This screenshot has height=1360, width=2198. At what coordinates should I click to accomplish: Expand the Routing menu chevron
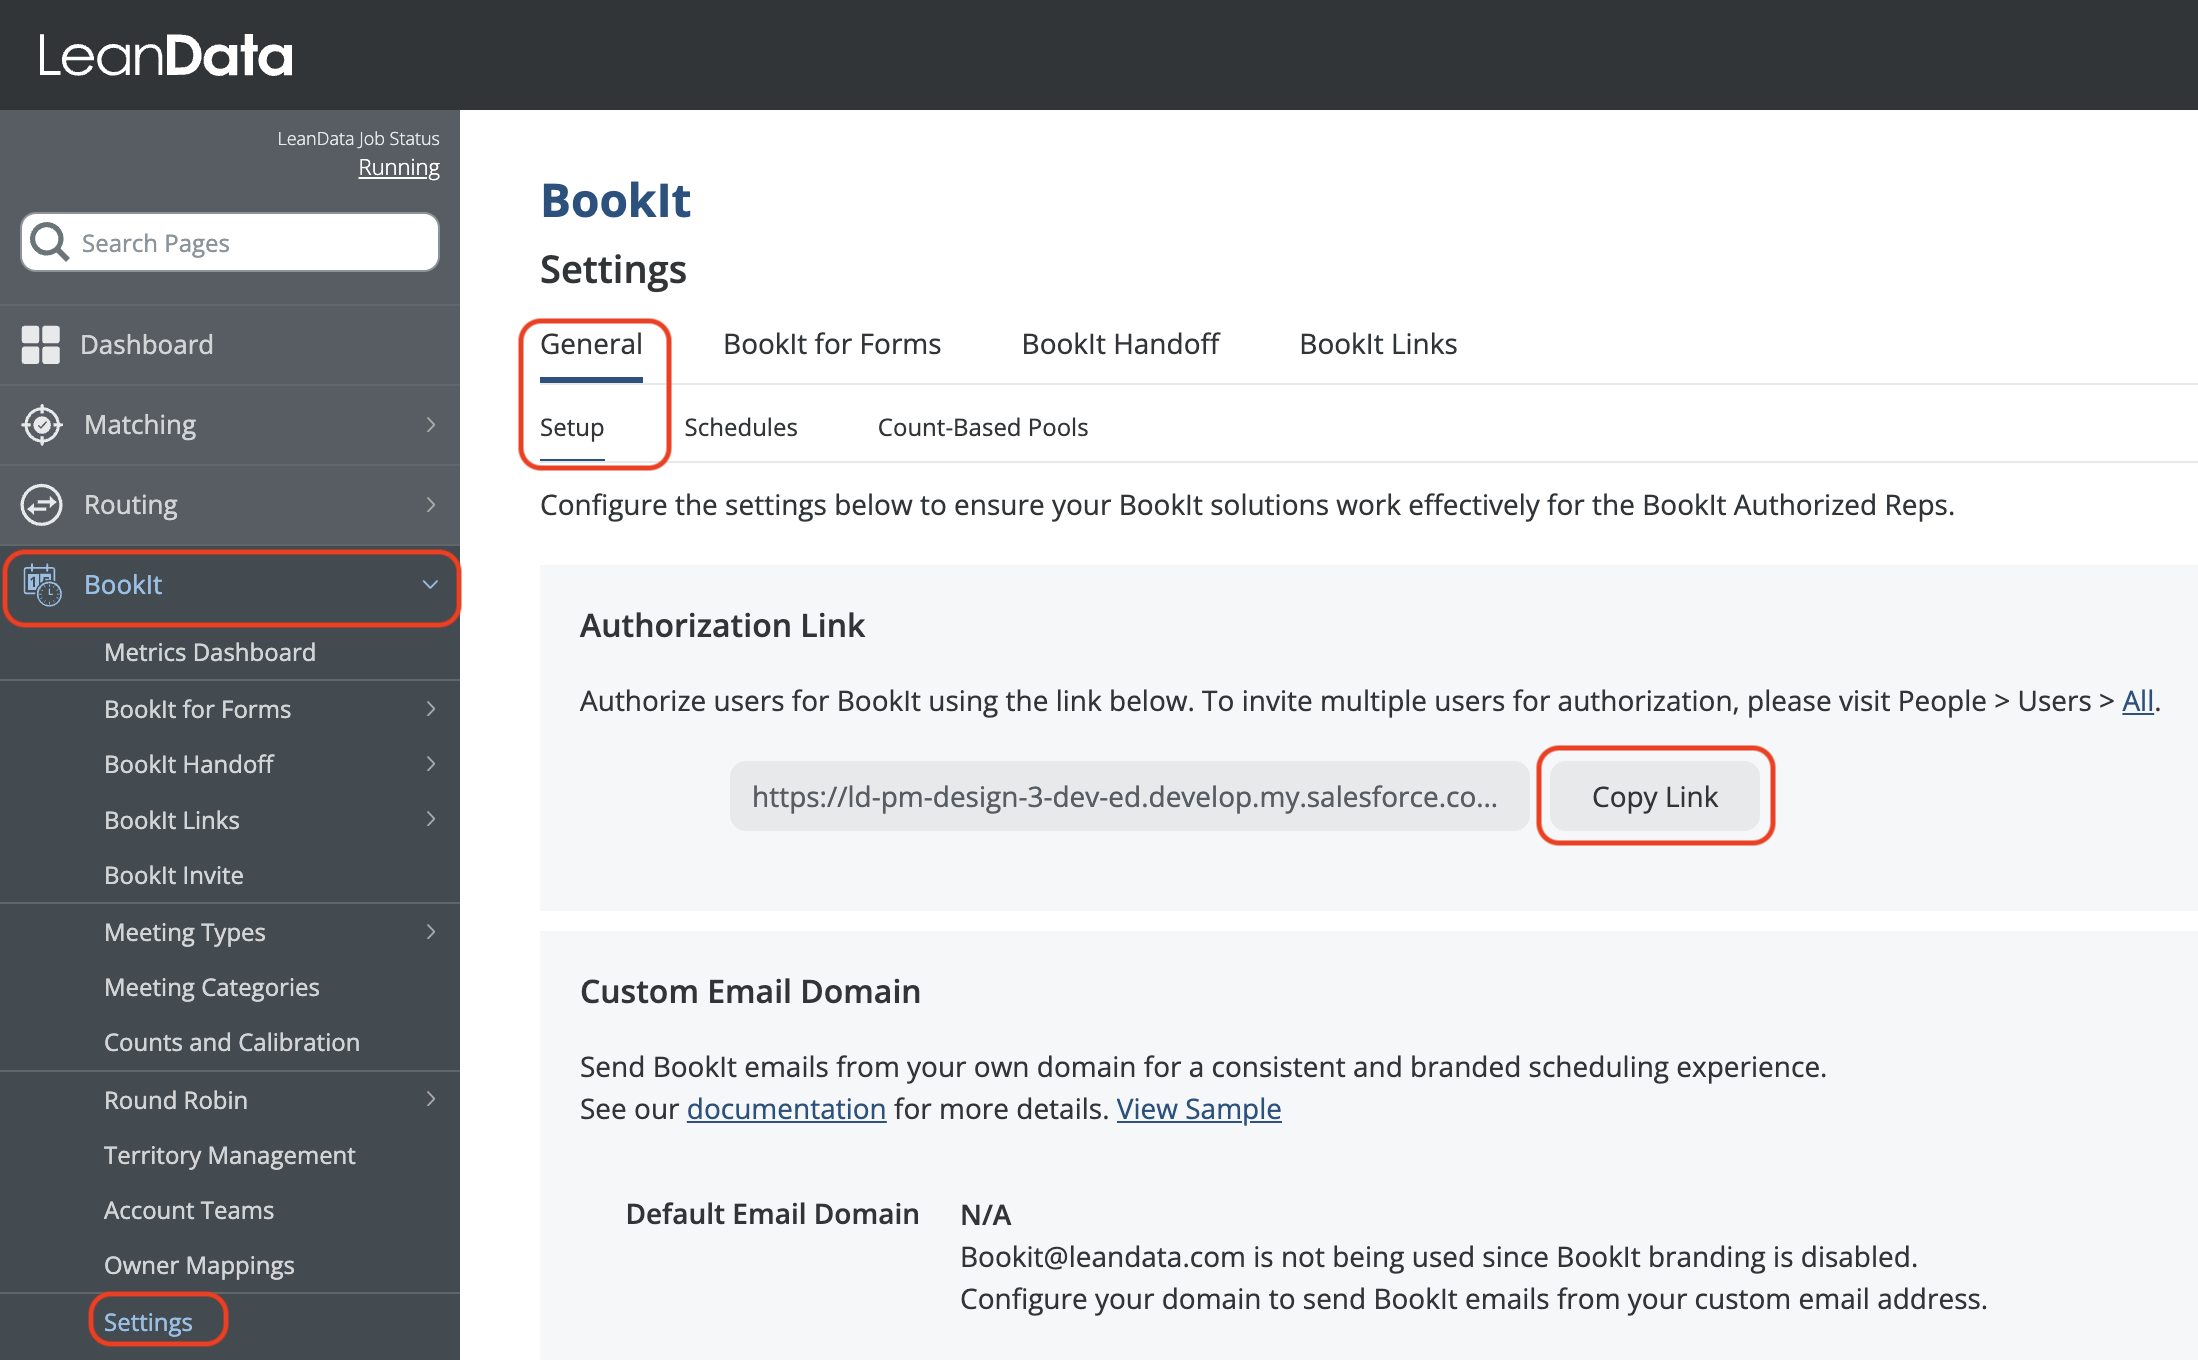431,505
